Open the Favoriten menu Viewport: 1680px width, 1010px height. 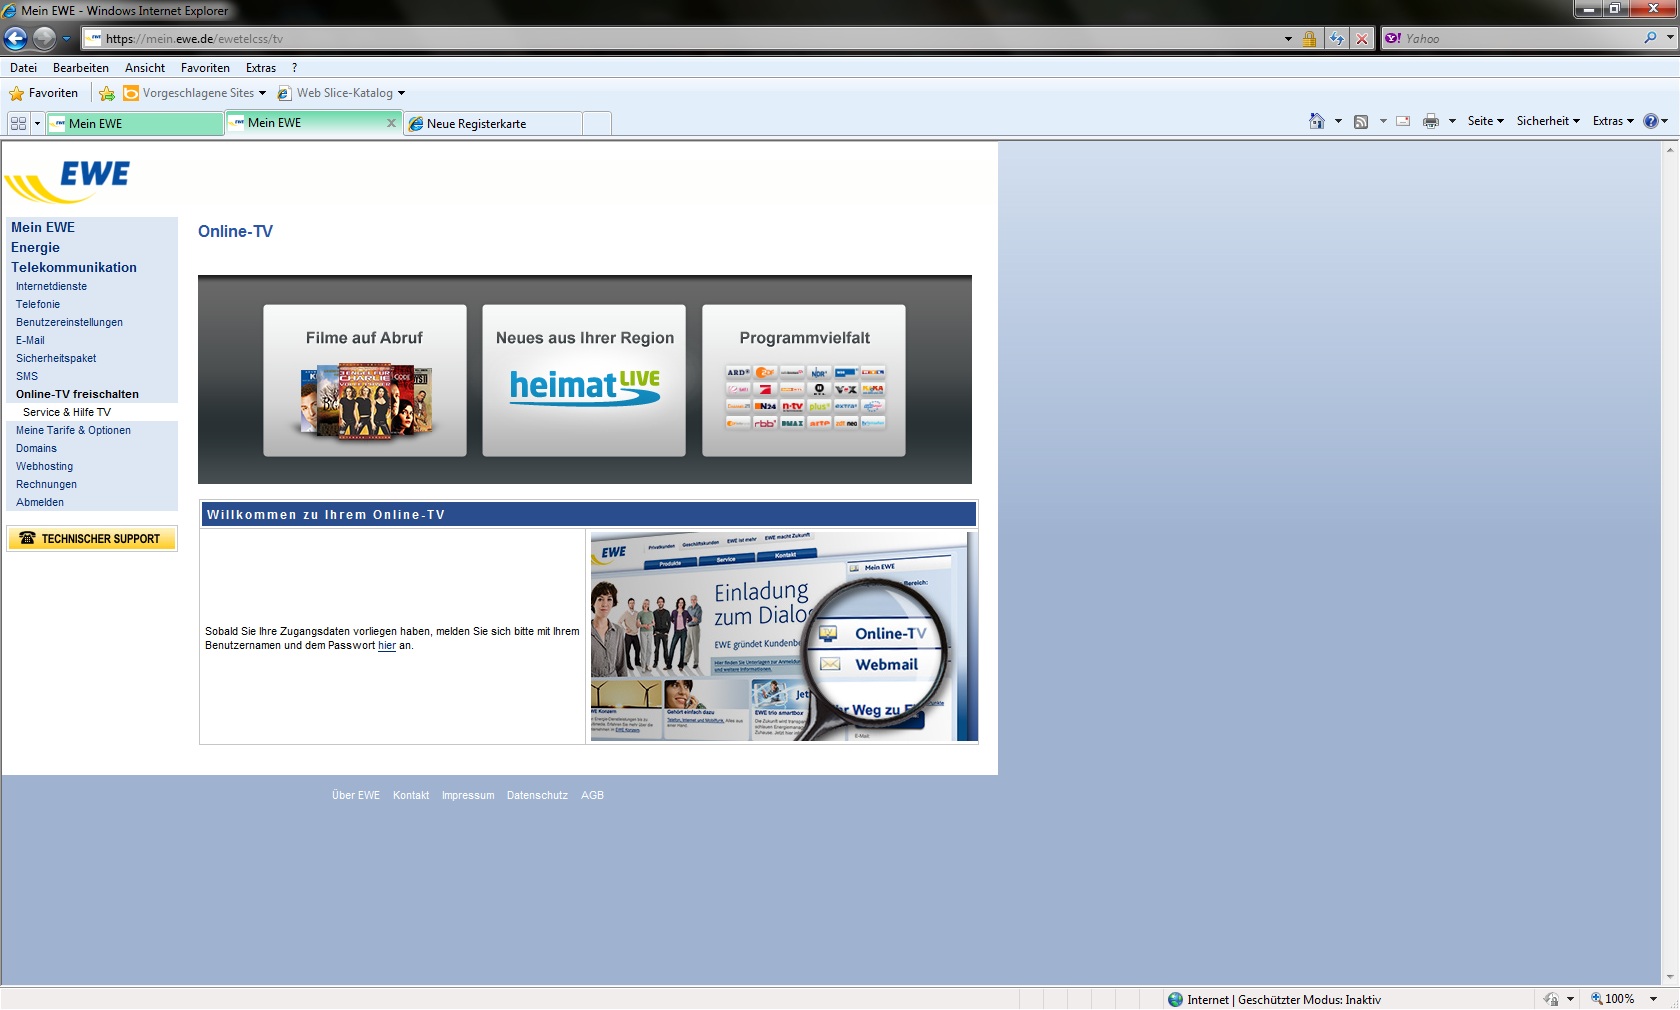pyautogui.click(x=205, y=68)
